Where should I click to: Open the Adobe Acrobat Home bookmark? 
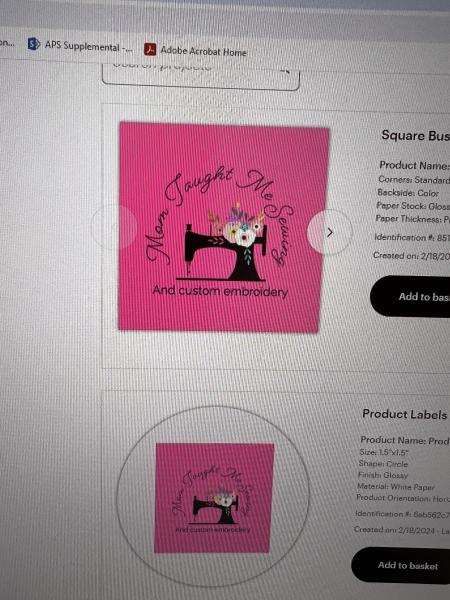pyautogui.click(x=195, y=50)
